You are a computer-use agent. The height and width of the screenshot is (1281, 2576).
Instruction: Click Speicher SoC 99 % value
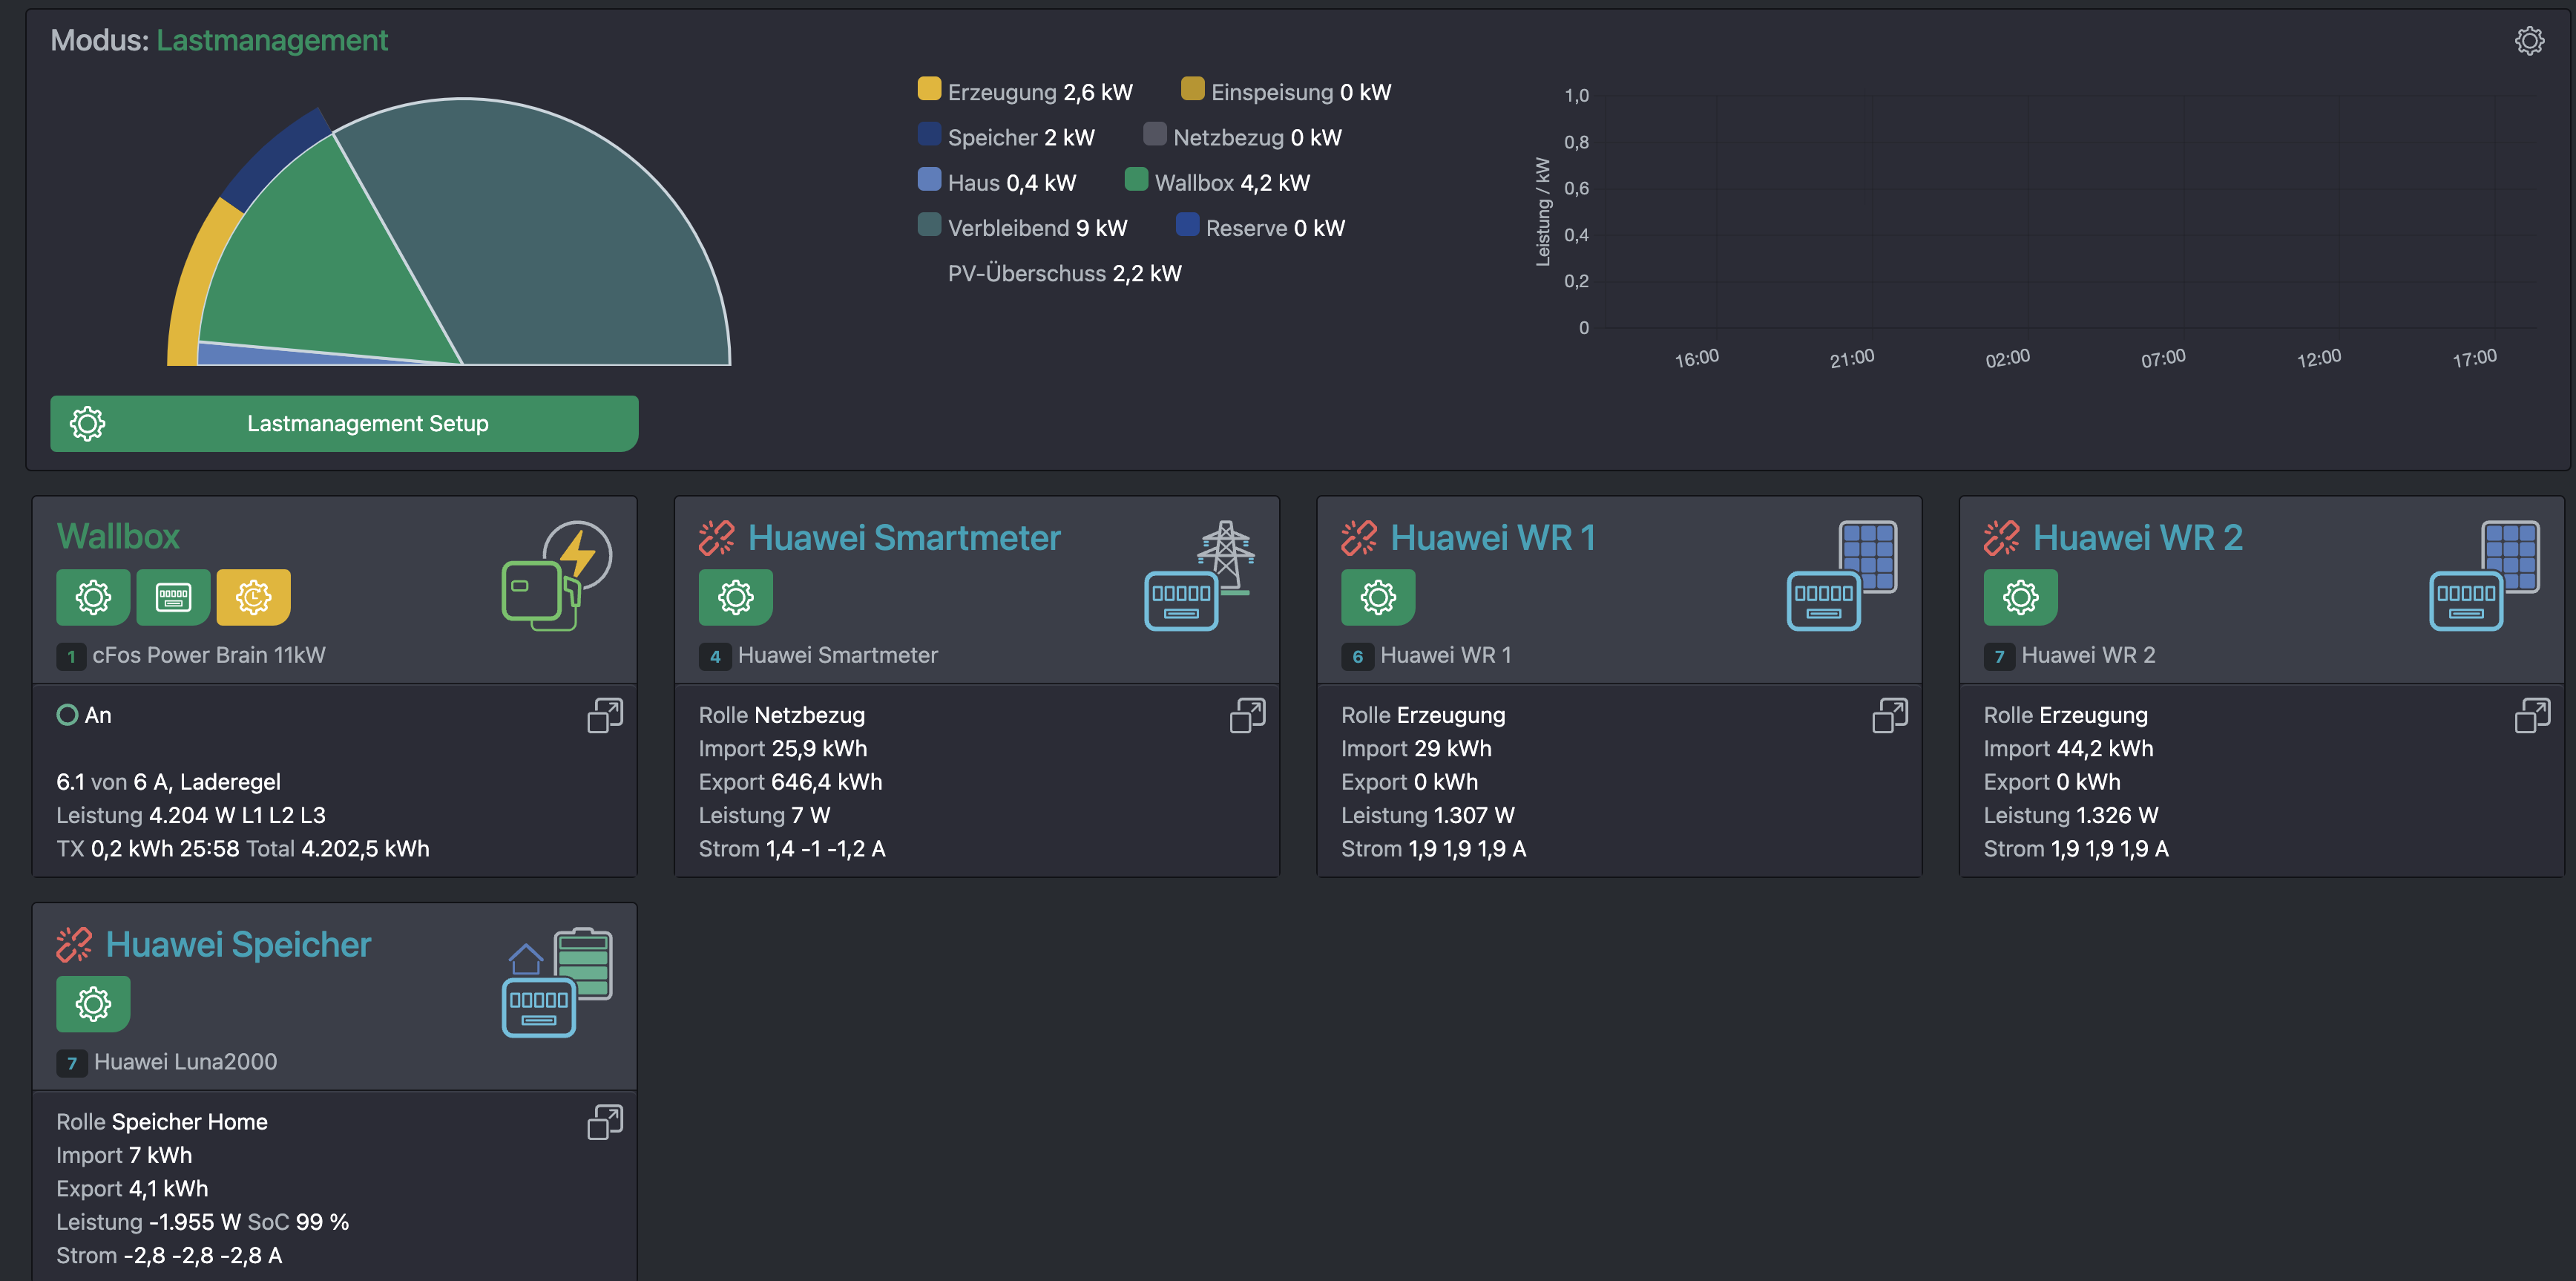coord(298,1222)
